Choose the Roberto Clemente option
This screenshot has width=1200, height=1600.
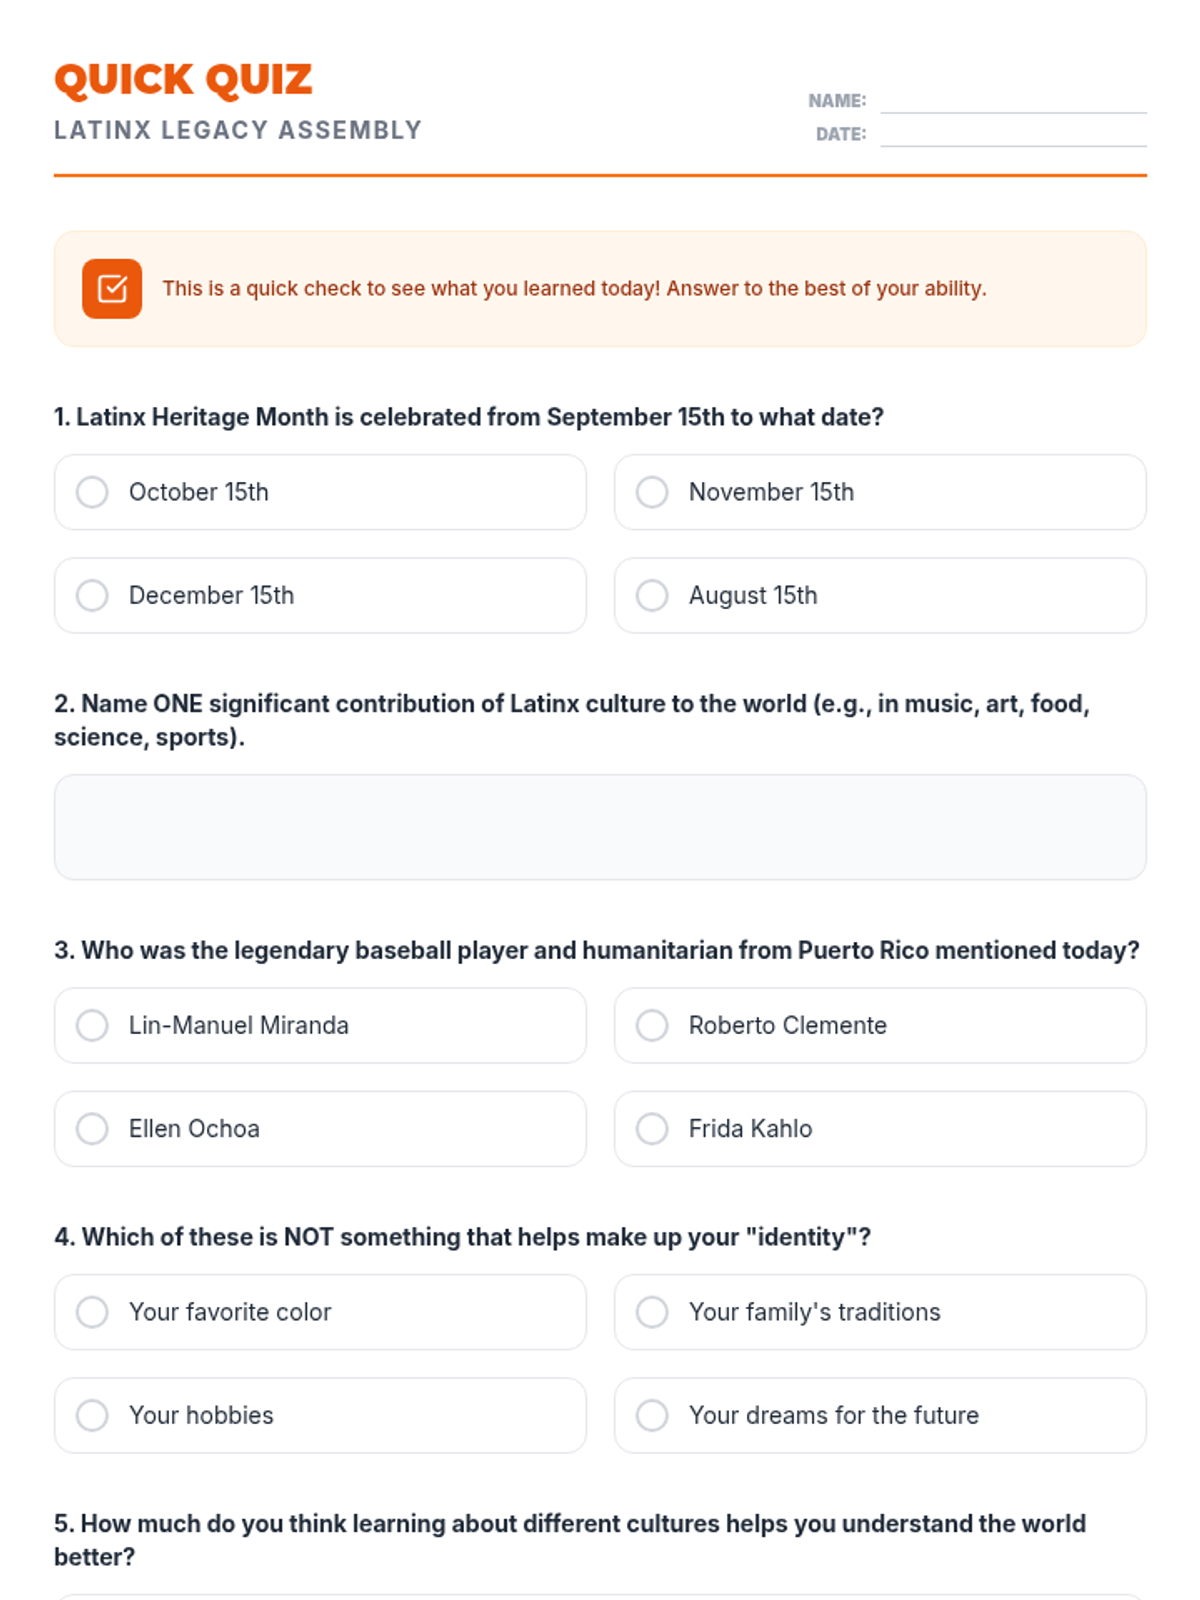652,1025
